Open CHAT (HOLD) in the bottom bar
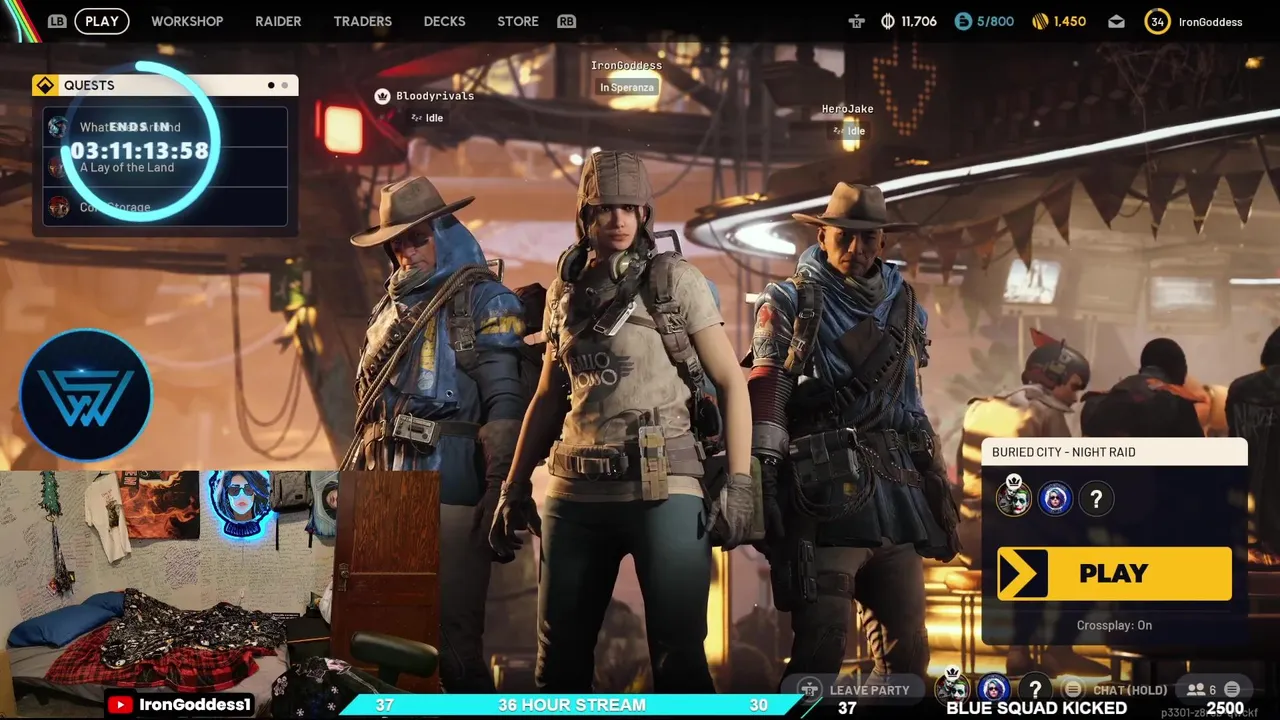 point(1130,690)
